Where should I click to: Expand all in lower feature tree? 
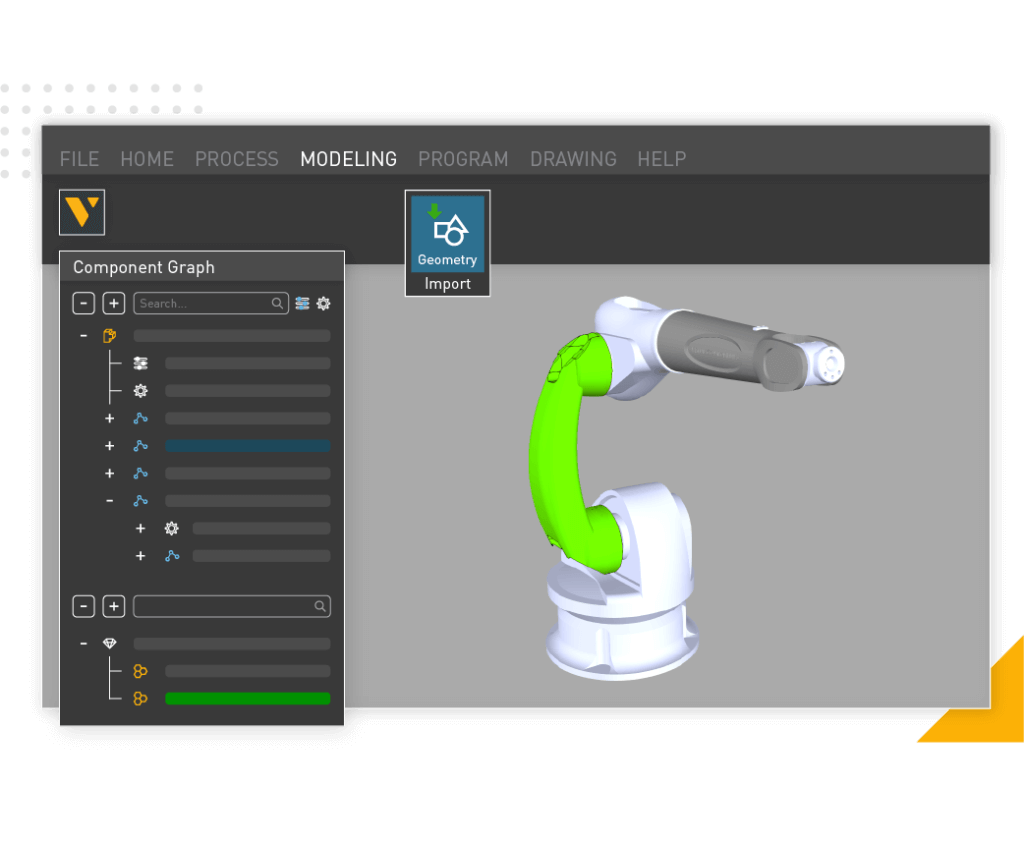coord(114,607)
